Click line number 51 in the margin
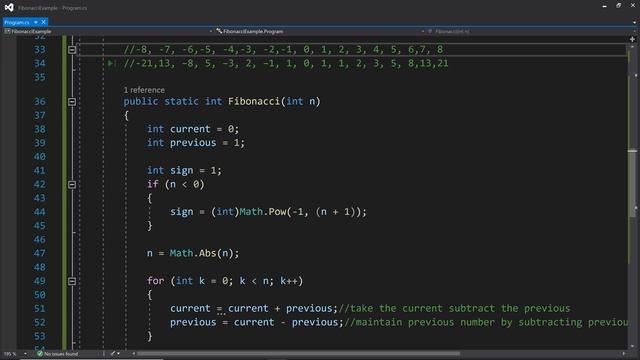Viewport: 640px width, 360px height. 40,309
